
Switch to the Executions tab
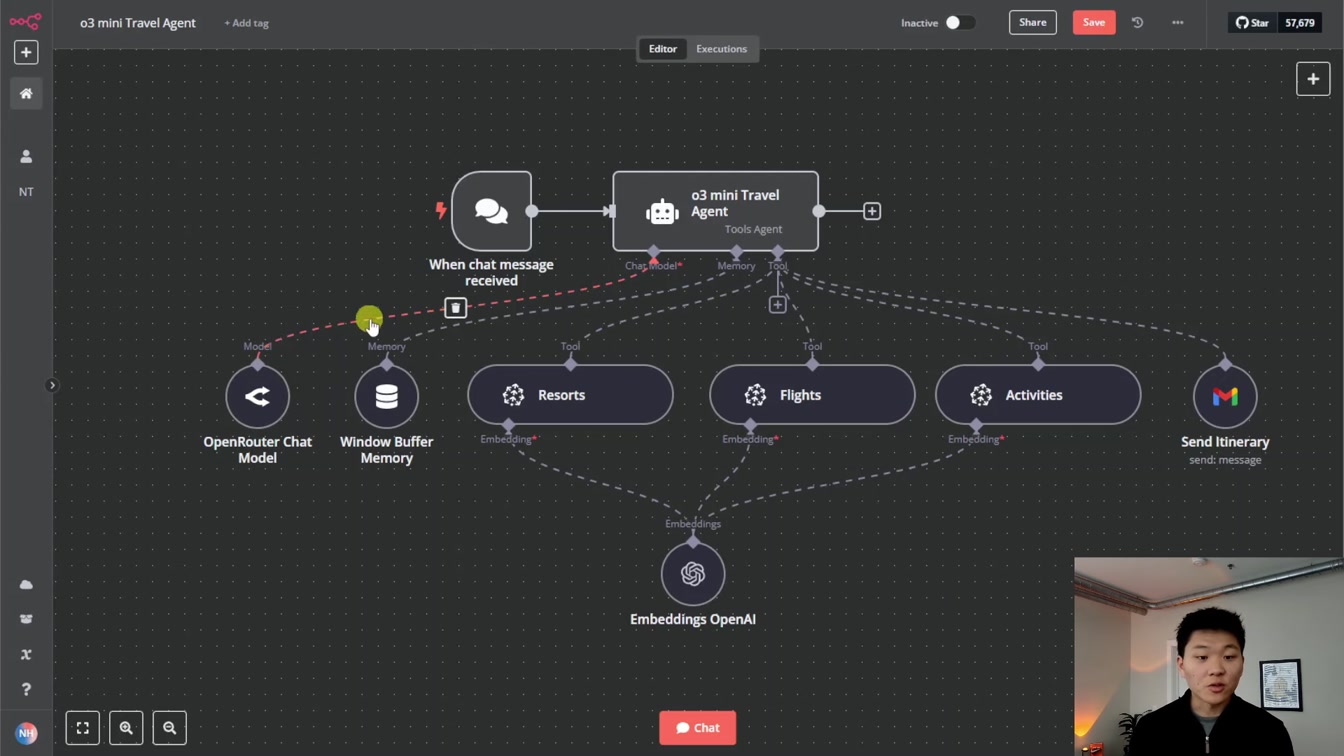721,49
